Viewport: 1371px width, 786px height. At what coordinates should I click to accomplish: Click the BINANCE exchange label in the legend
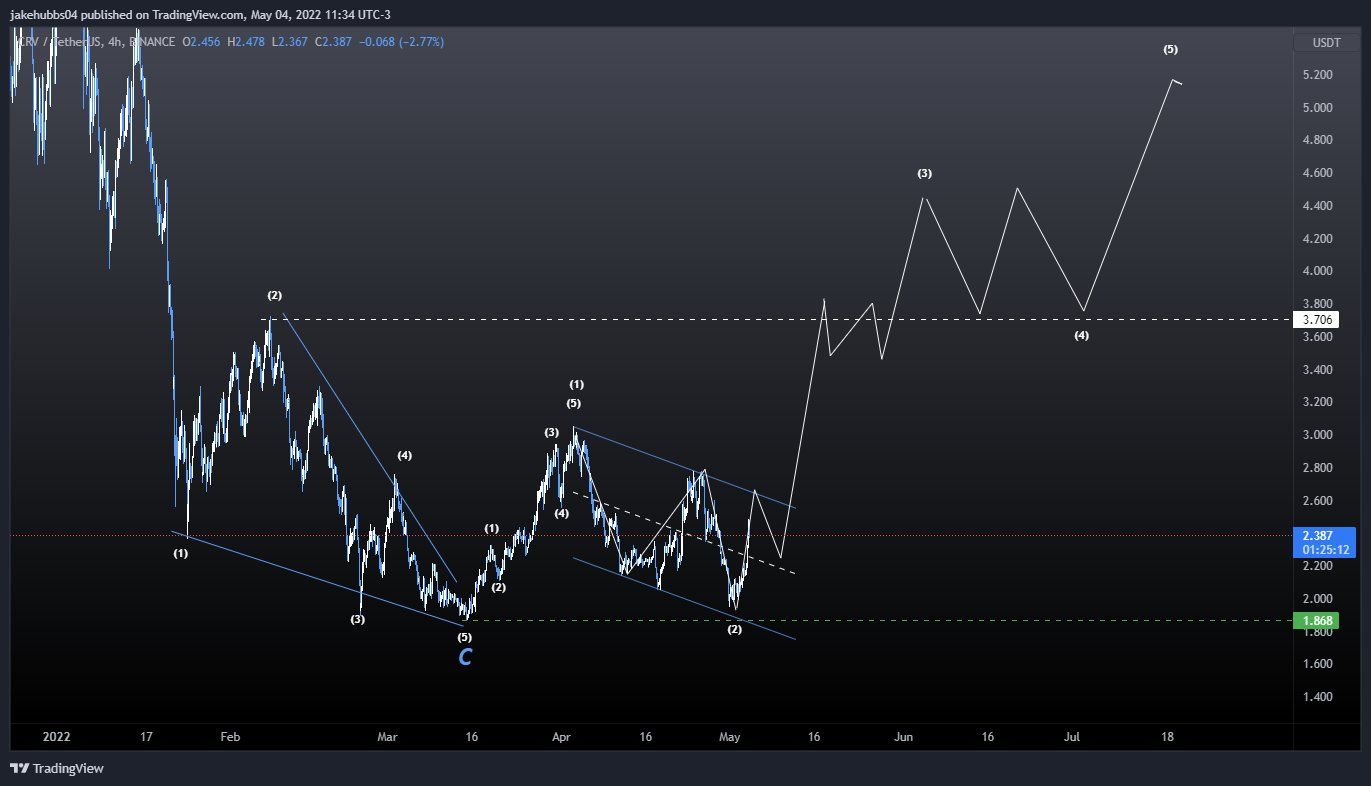point(150,42)
